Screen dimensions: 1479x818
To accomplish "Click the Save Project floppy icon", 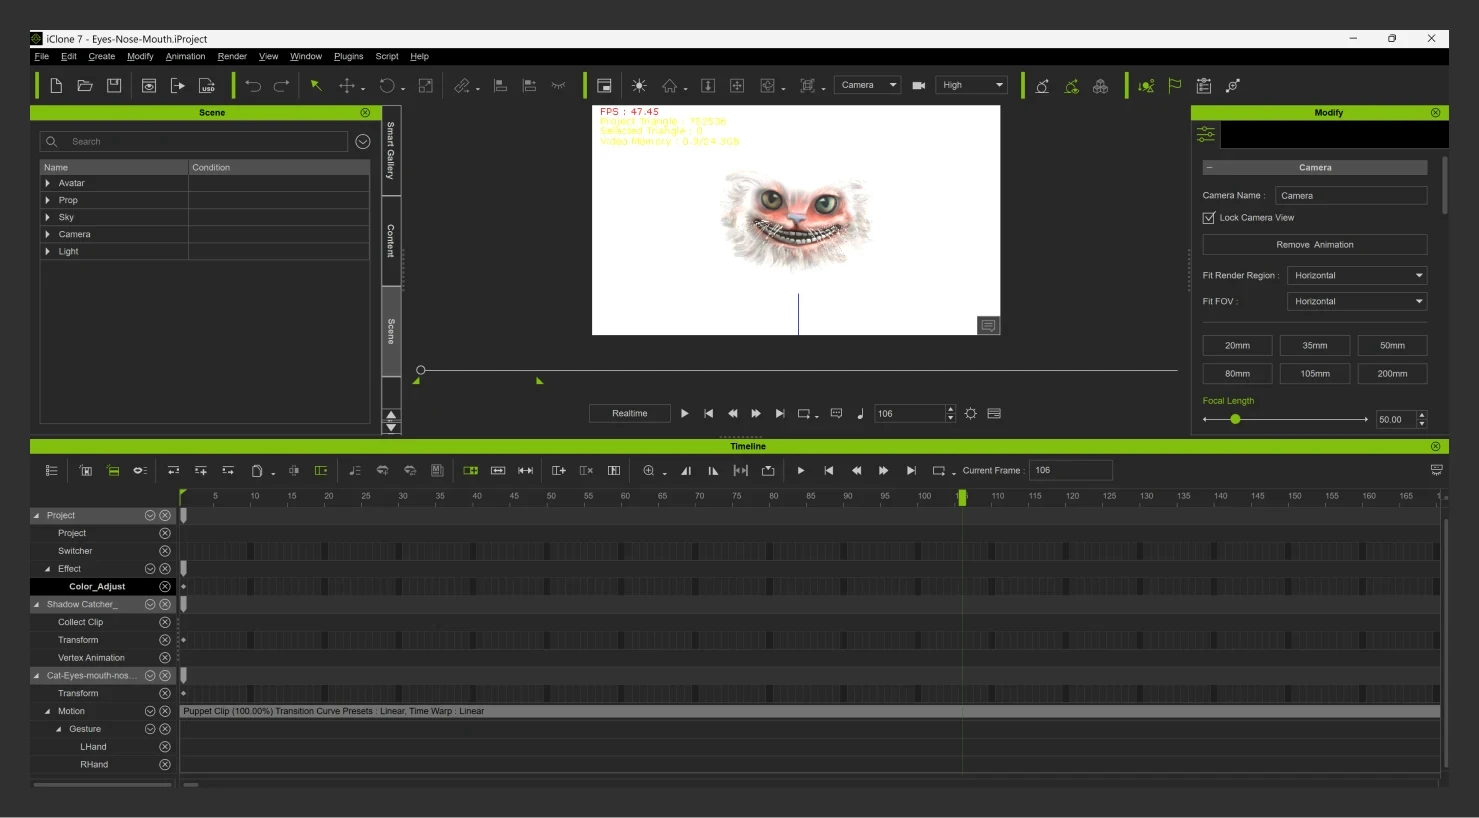I will click(114, 86).
